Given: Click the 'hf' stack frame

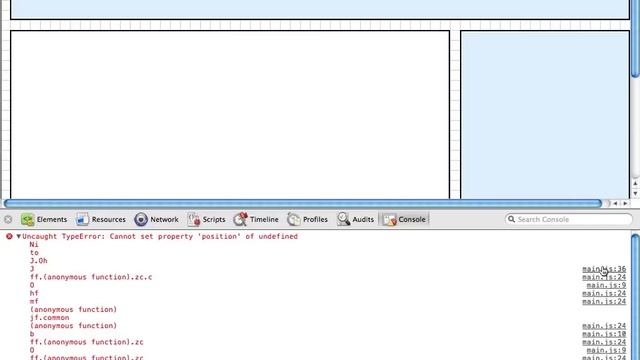Looking at the screenshot, I should click(x=34, y=293).
